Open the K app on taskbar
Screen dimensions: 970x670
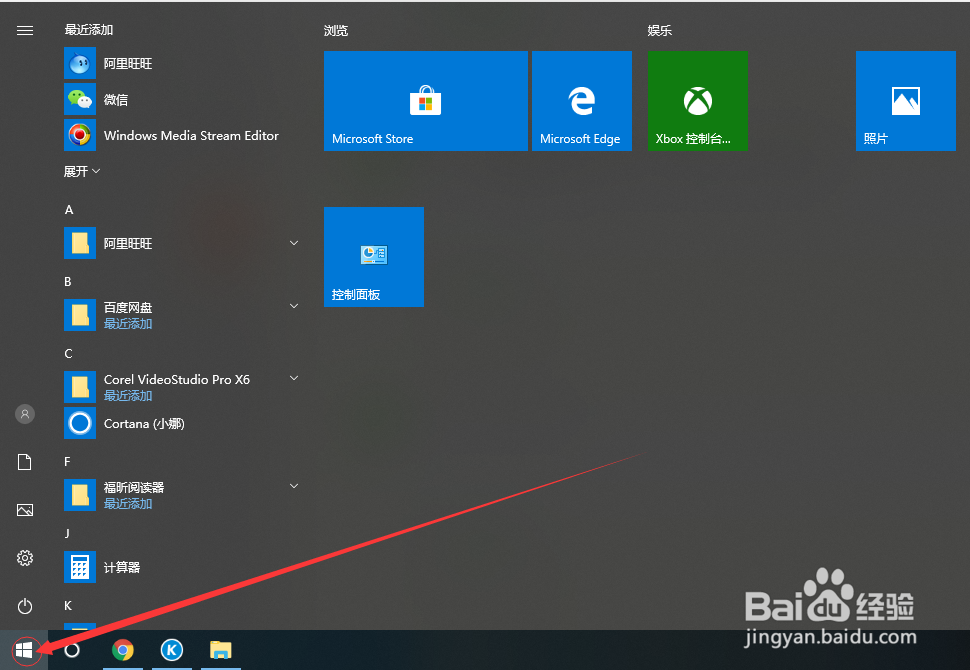[x=171, y=650]
